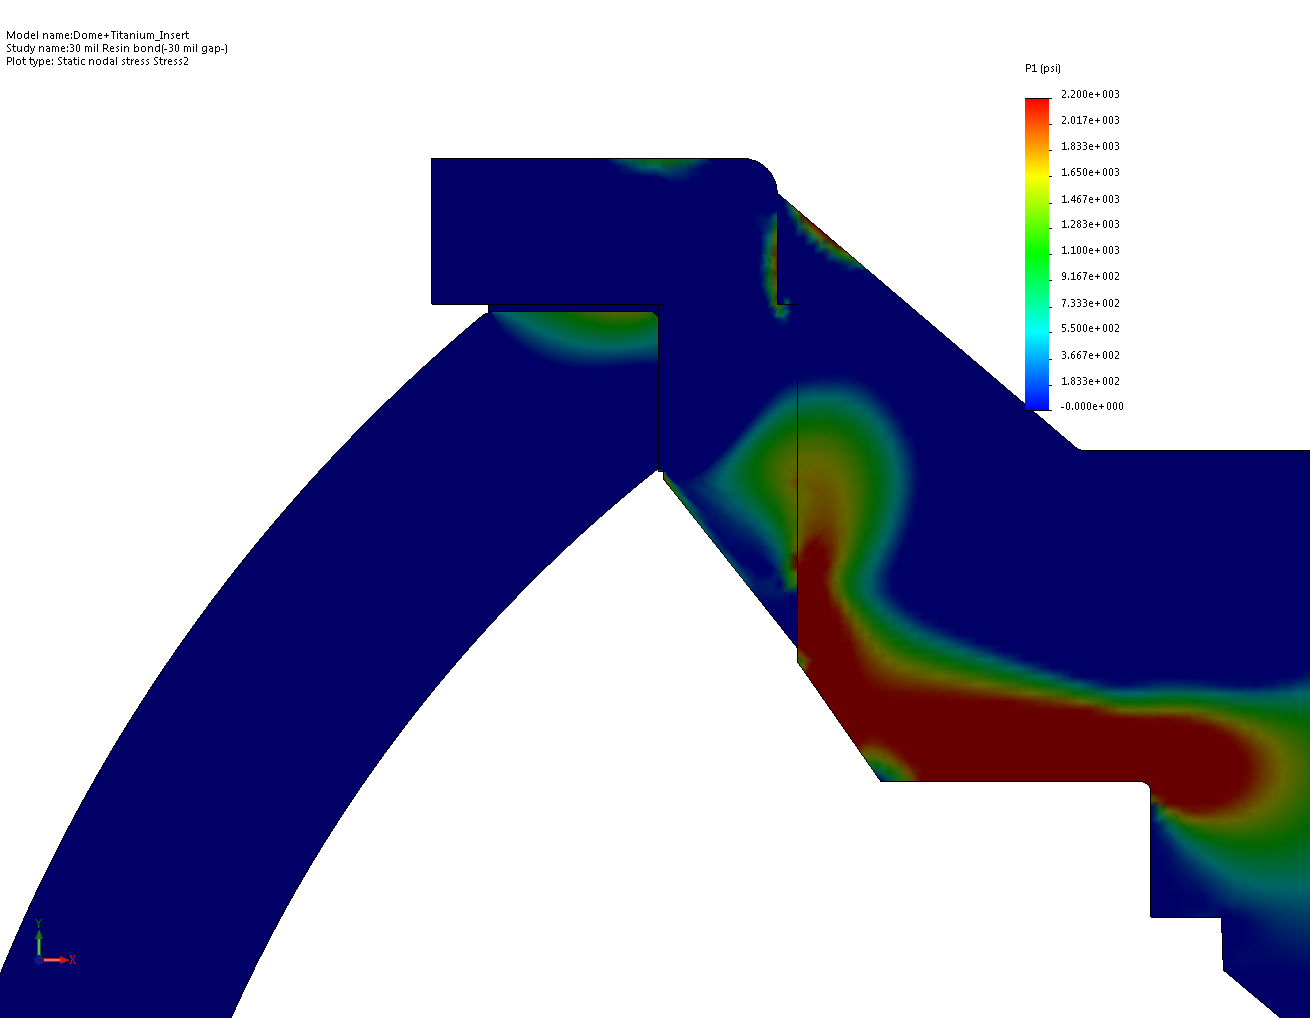1310x1018 pixels.
Task: Click the Plot type Static nodal stress text
Action: (97, 61)
